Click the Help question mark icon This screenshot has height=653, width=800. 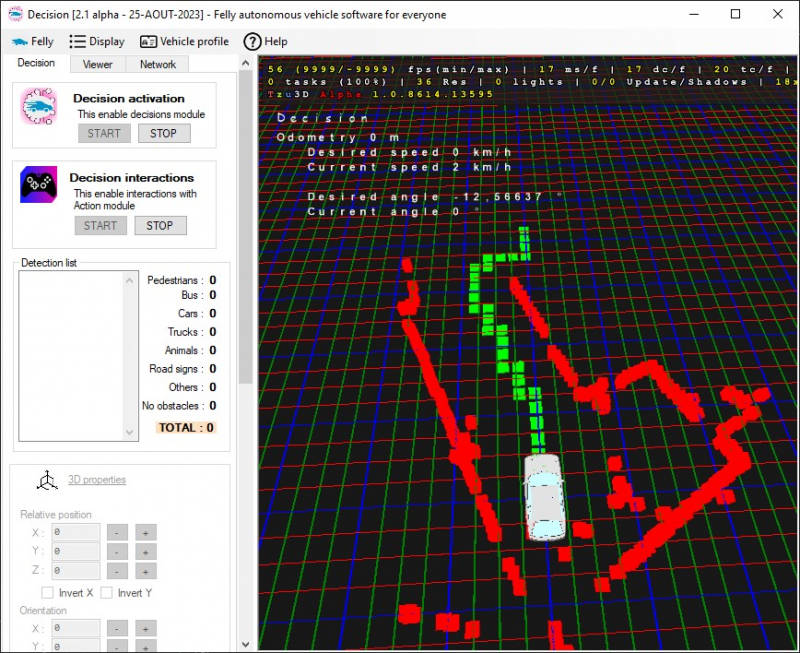click(x=252, y=41)
